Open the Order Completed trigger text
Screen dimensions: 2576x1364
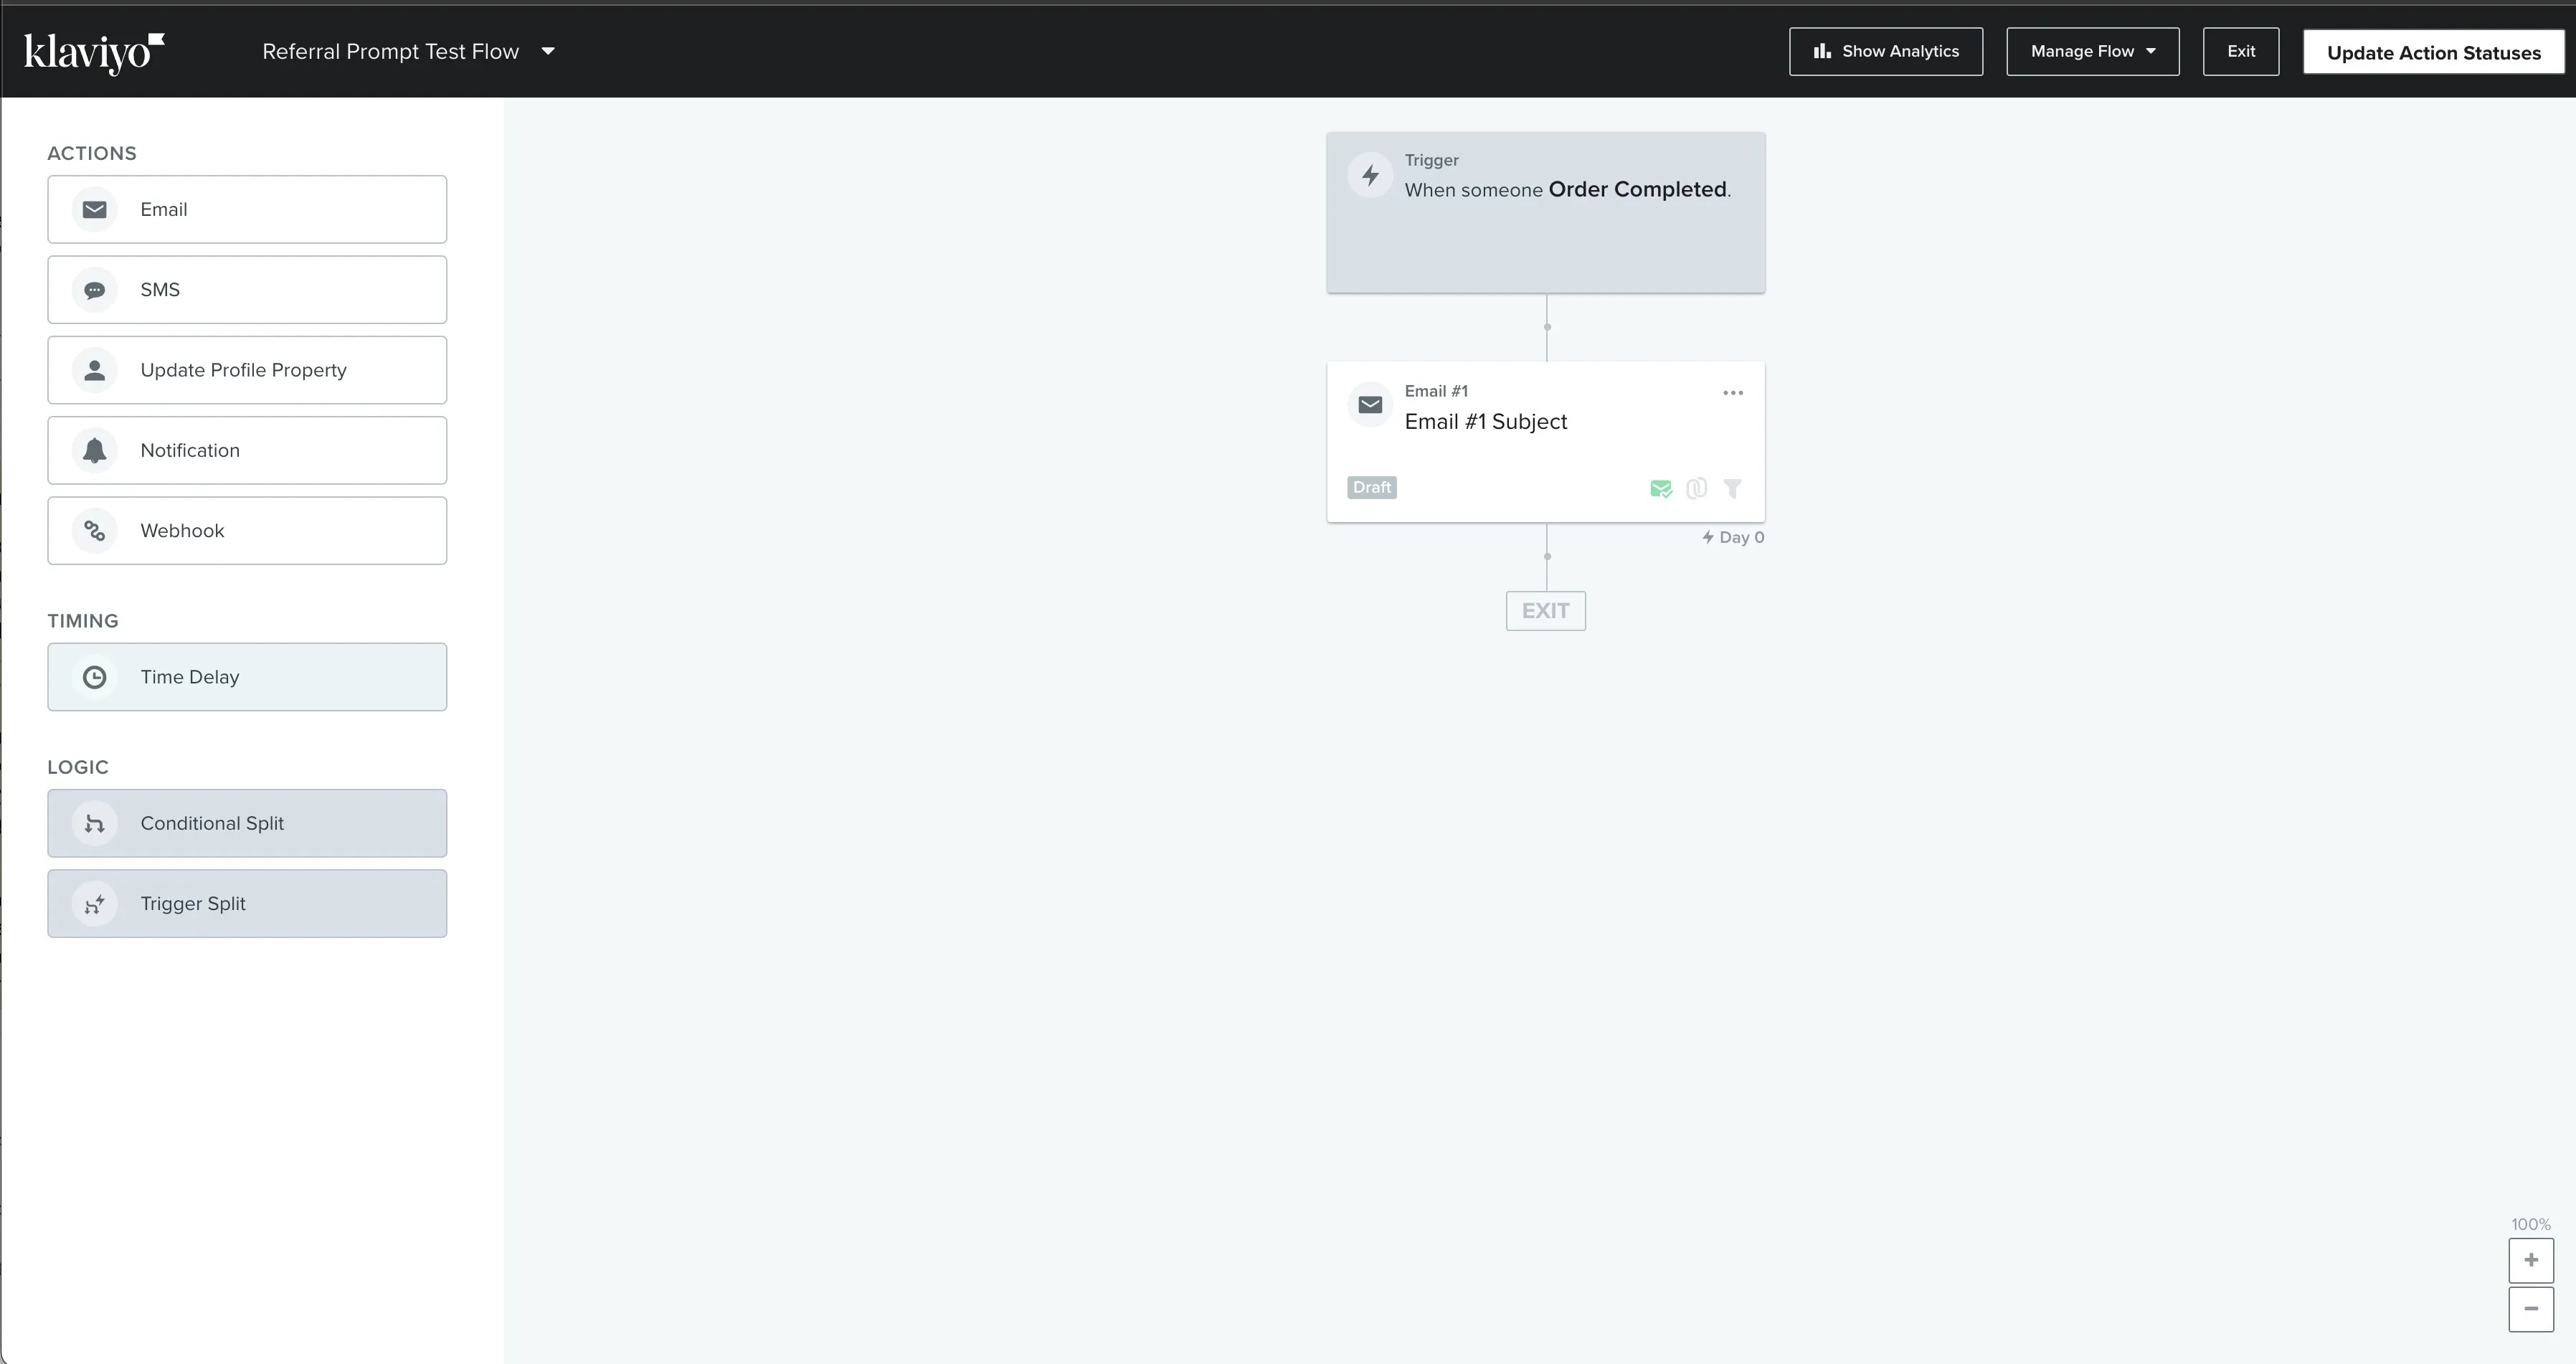click(x=1638, y=190)
